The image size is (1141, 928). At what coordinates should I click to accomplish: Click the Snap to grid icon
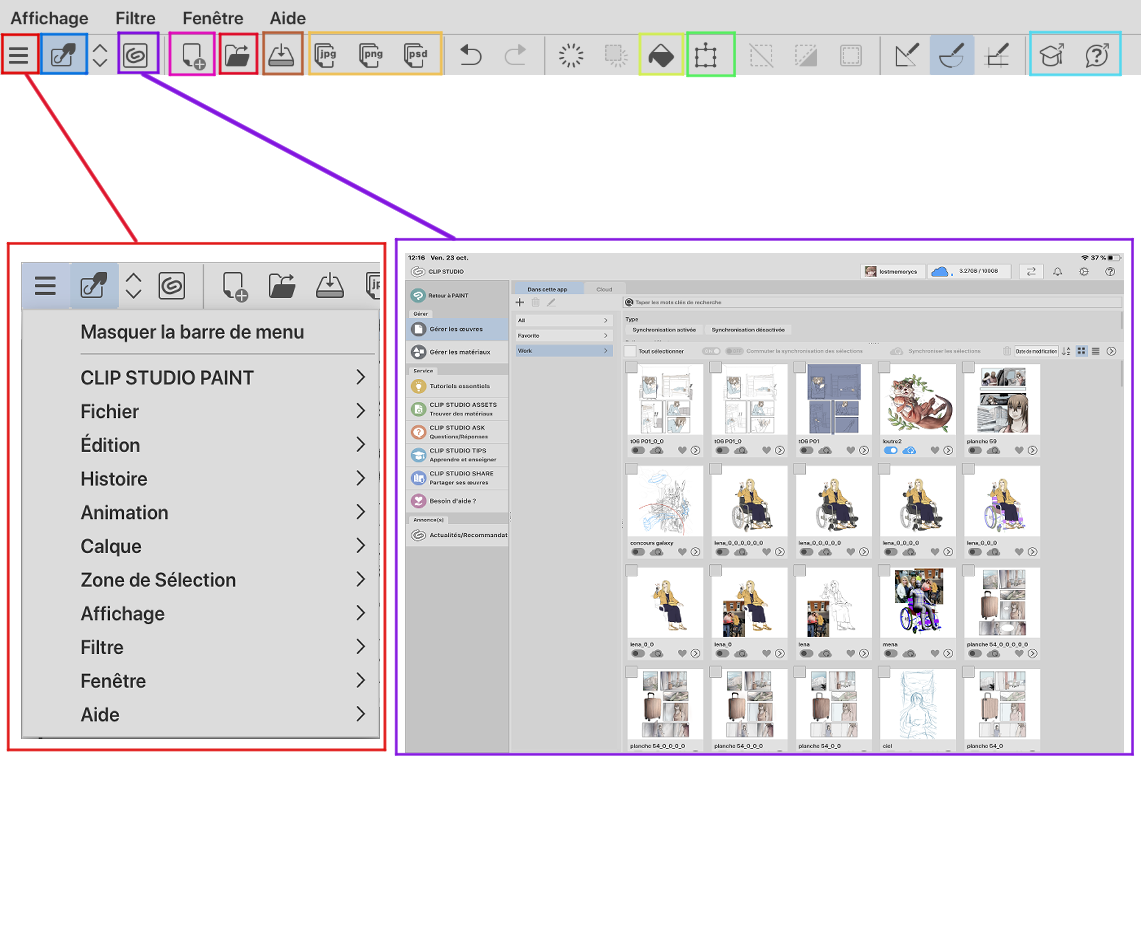997,55
